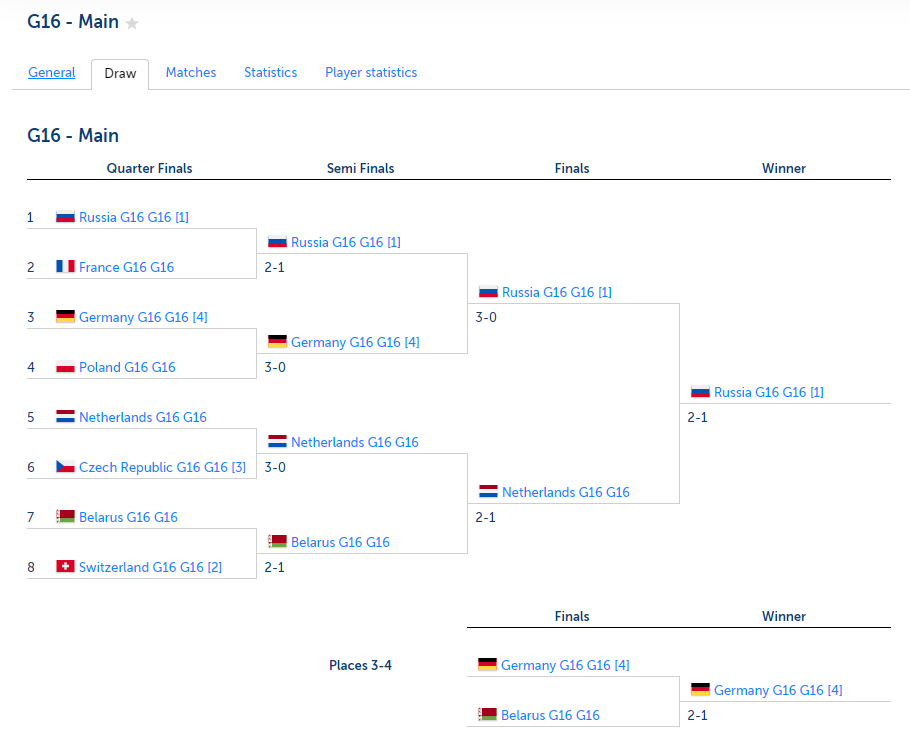Open Switzerland G16 G16 [2] team link

click(x=150, y=567)
